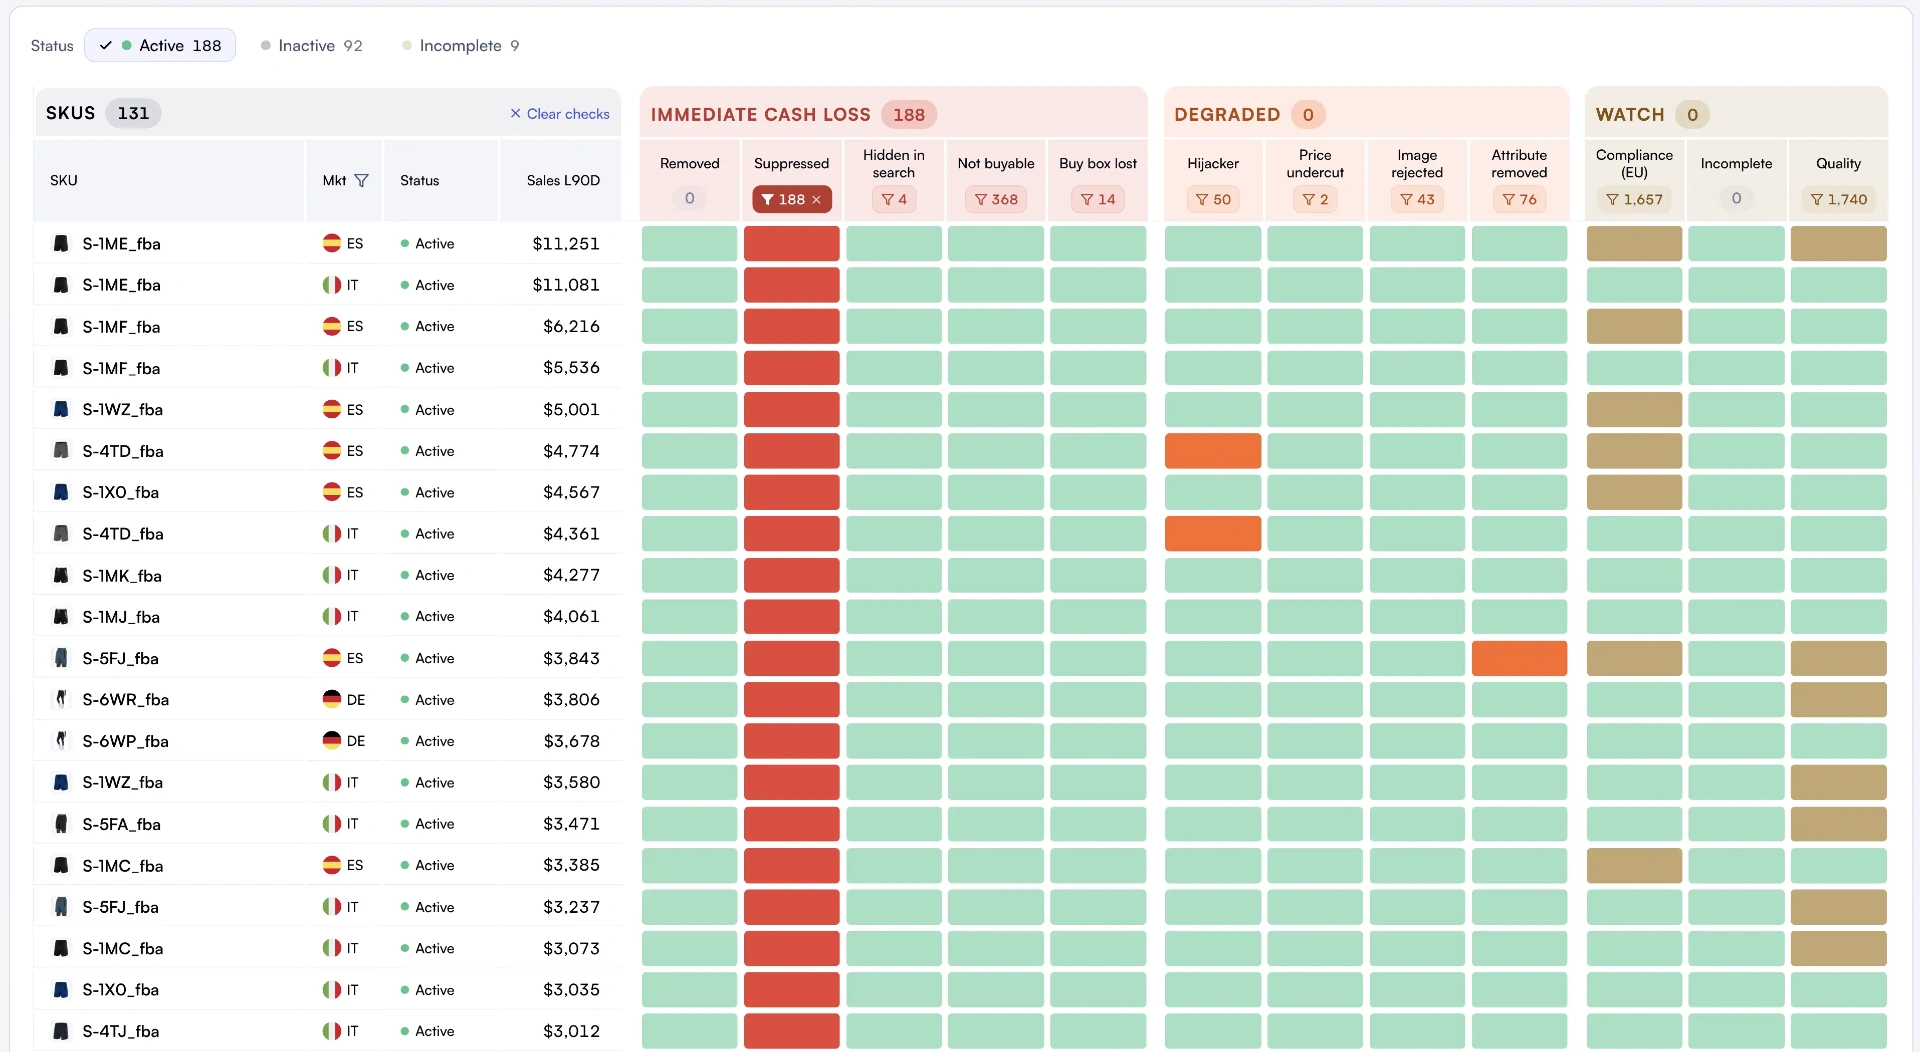Select the orange Hijacker cell for S-4TD_fba ES
Viewport: 1920px width, 1052px height.
click(x=1213, y=451)
